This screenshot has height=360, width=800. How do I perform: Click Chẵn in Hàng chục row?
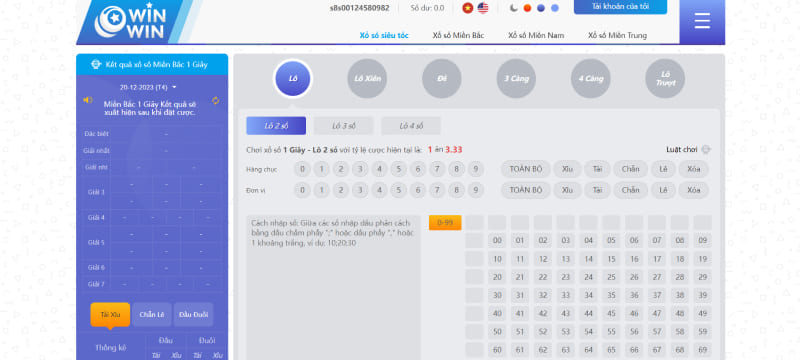631,169
